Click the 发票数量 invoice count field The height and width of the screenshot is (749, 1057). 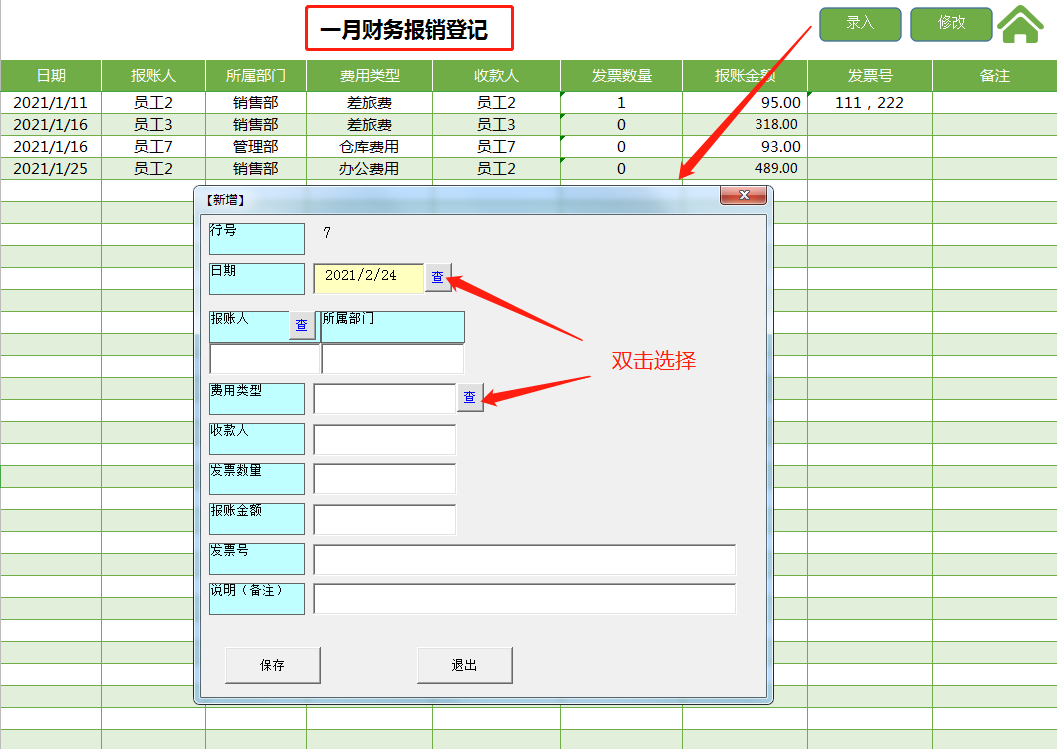click(385, 478)
